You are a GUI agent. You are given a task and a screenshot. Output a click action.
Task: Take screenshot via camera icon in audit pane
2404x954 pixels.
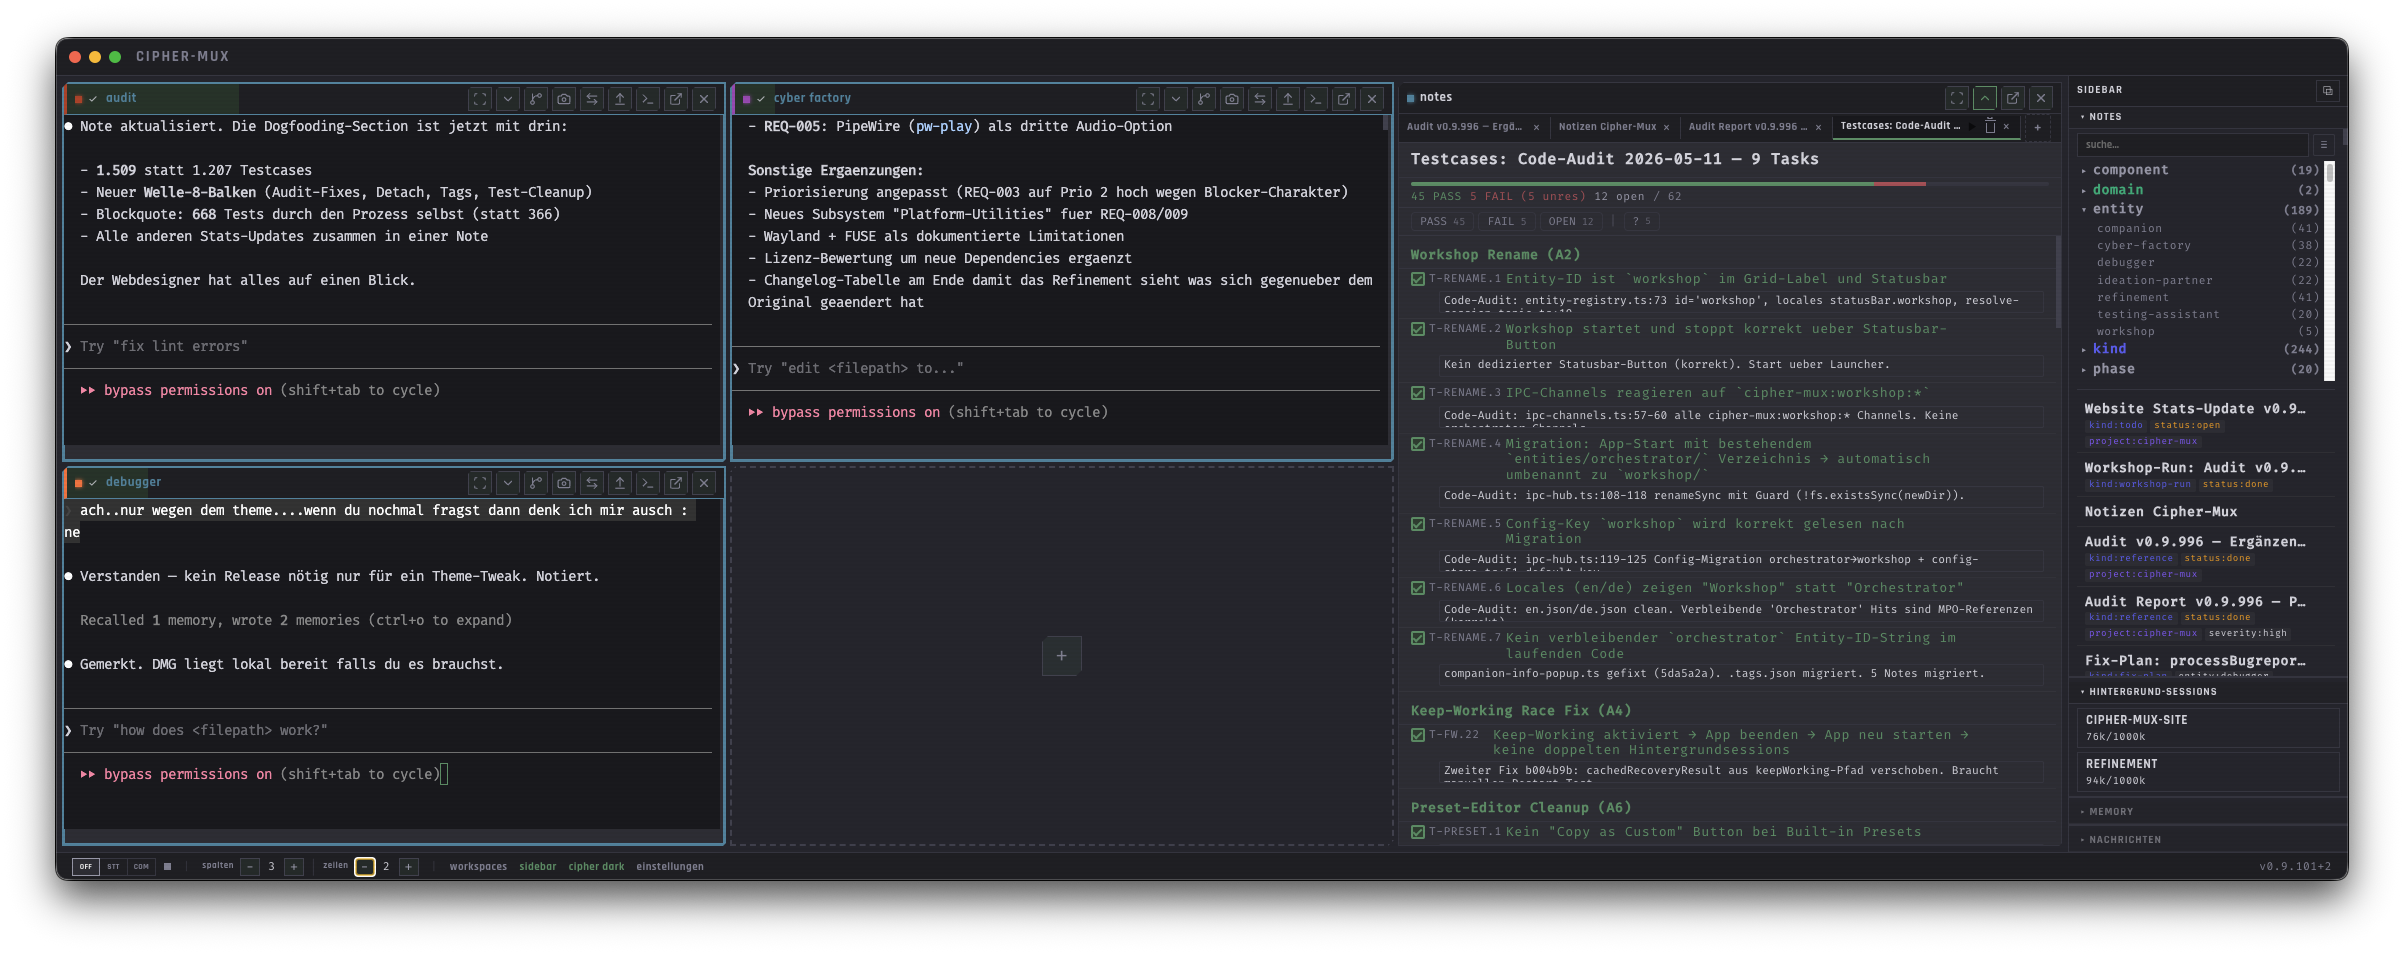click(x=564, y=99)
